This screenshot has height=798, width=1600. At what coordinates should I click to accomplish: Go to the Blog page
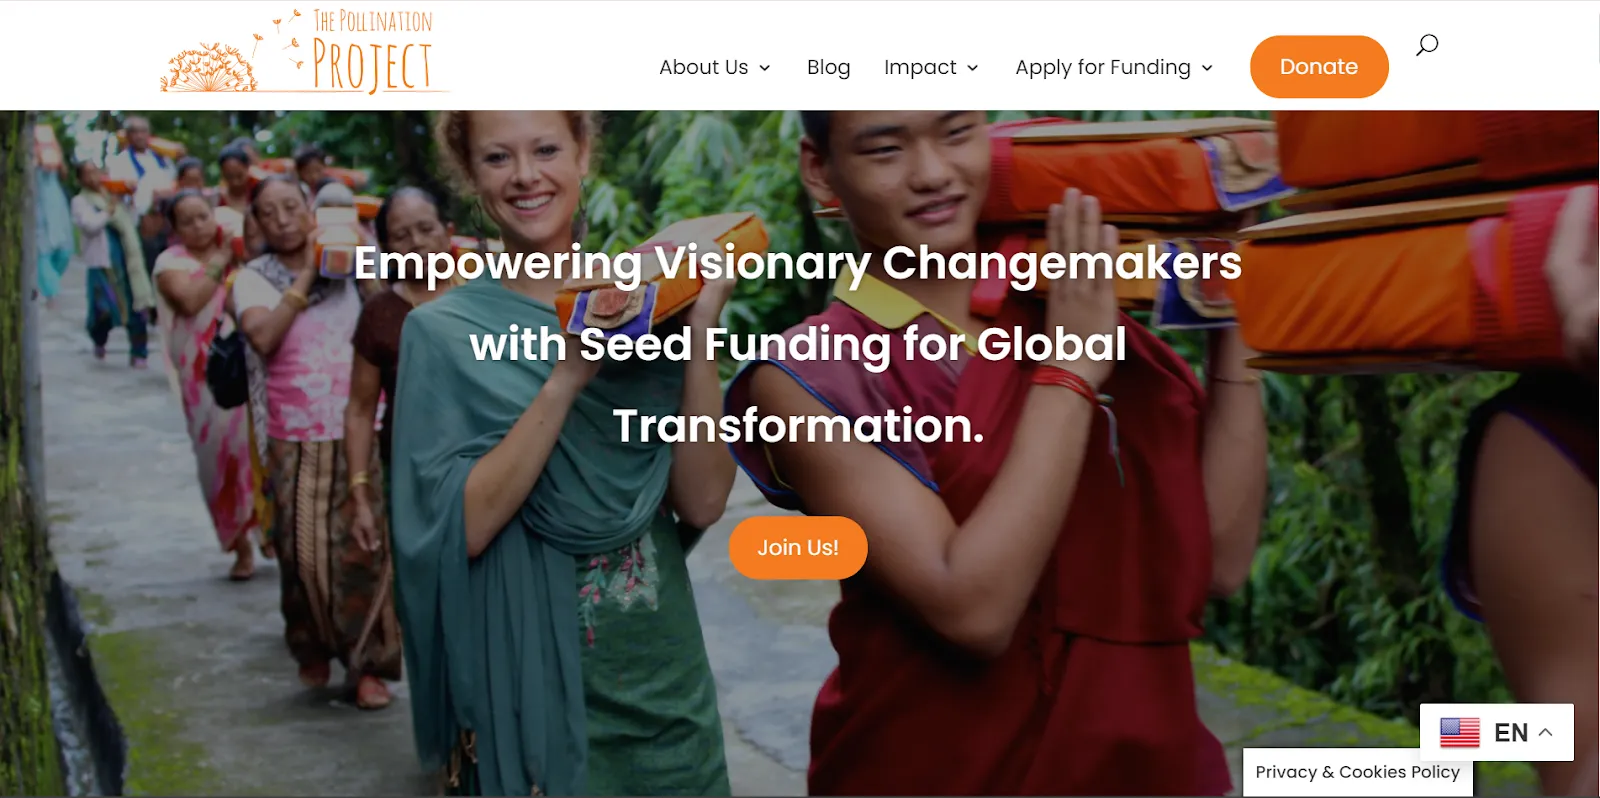[x=829, y=67]
